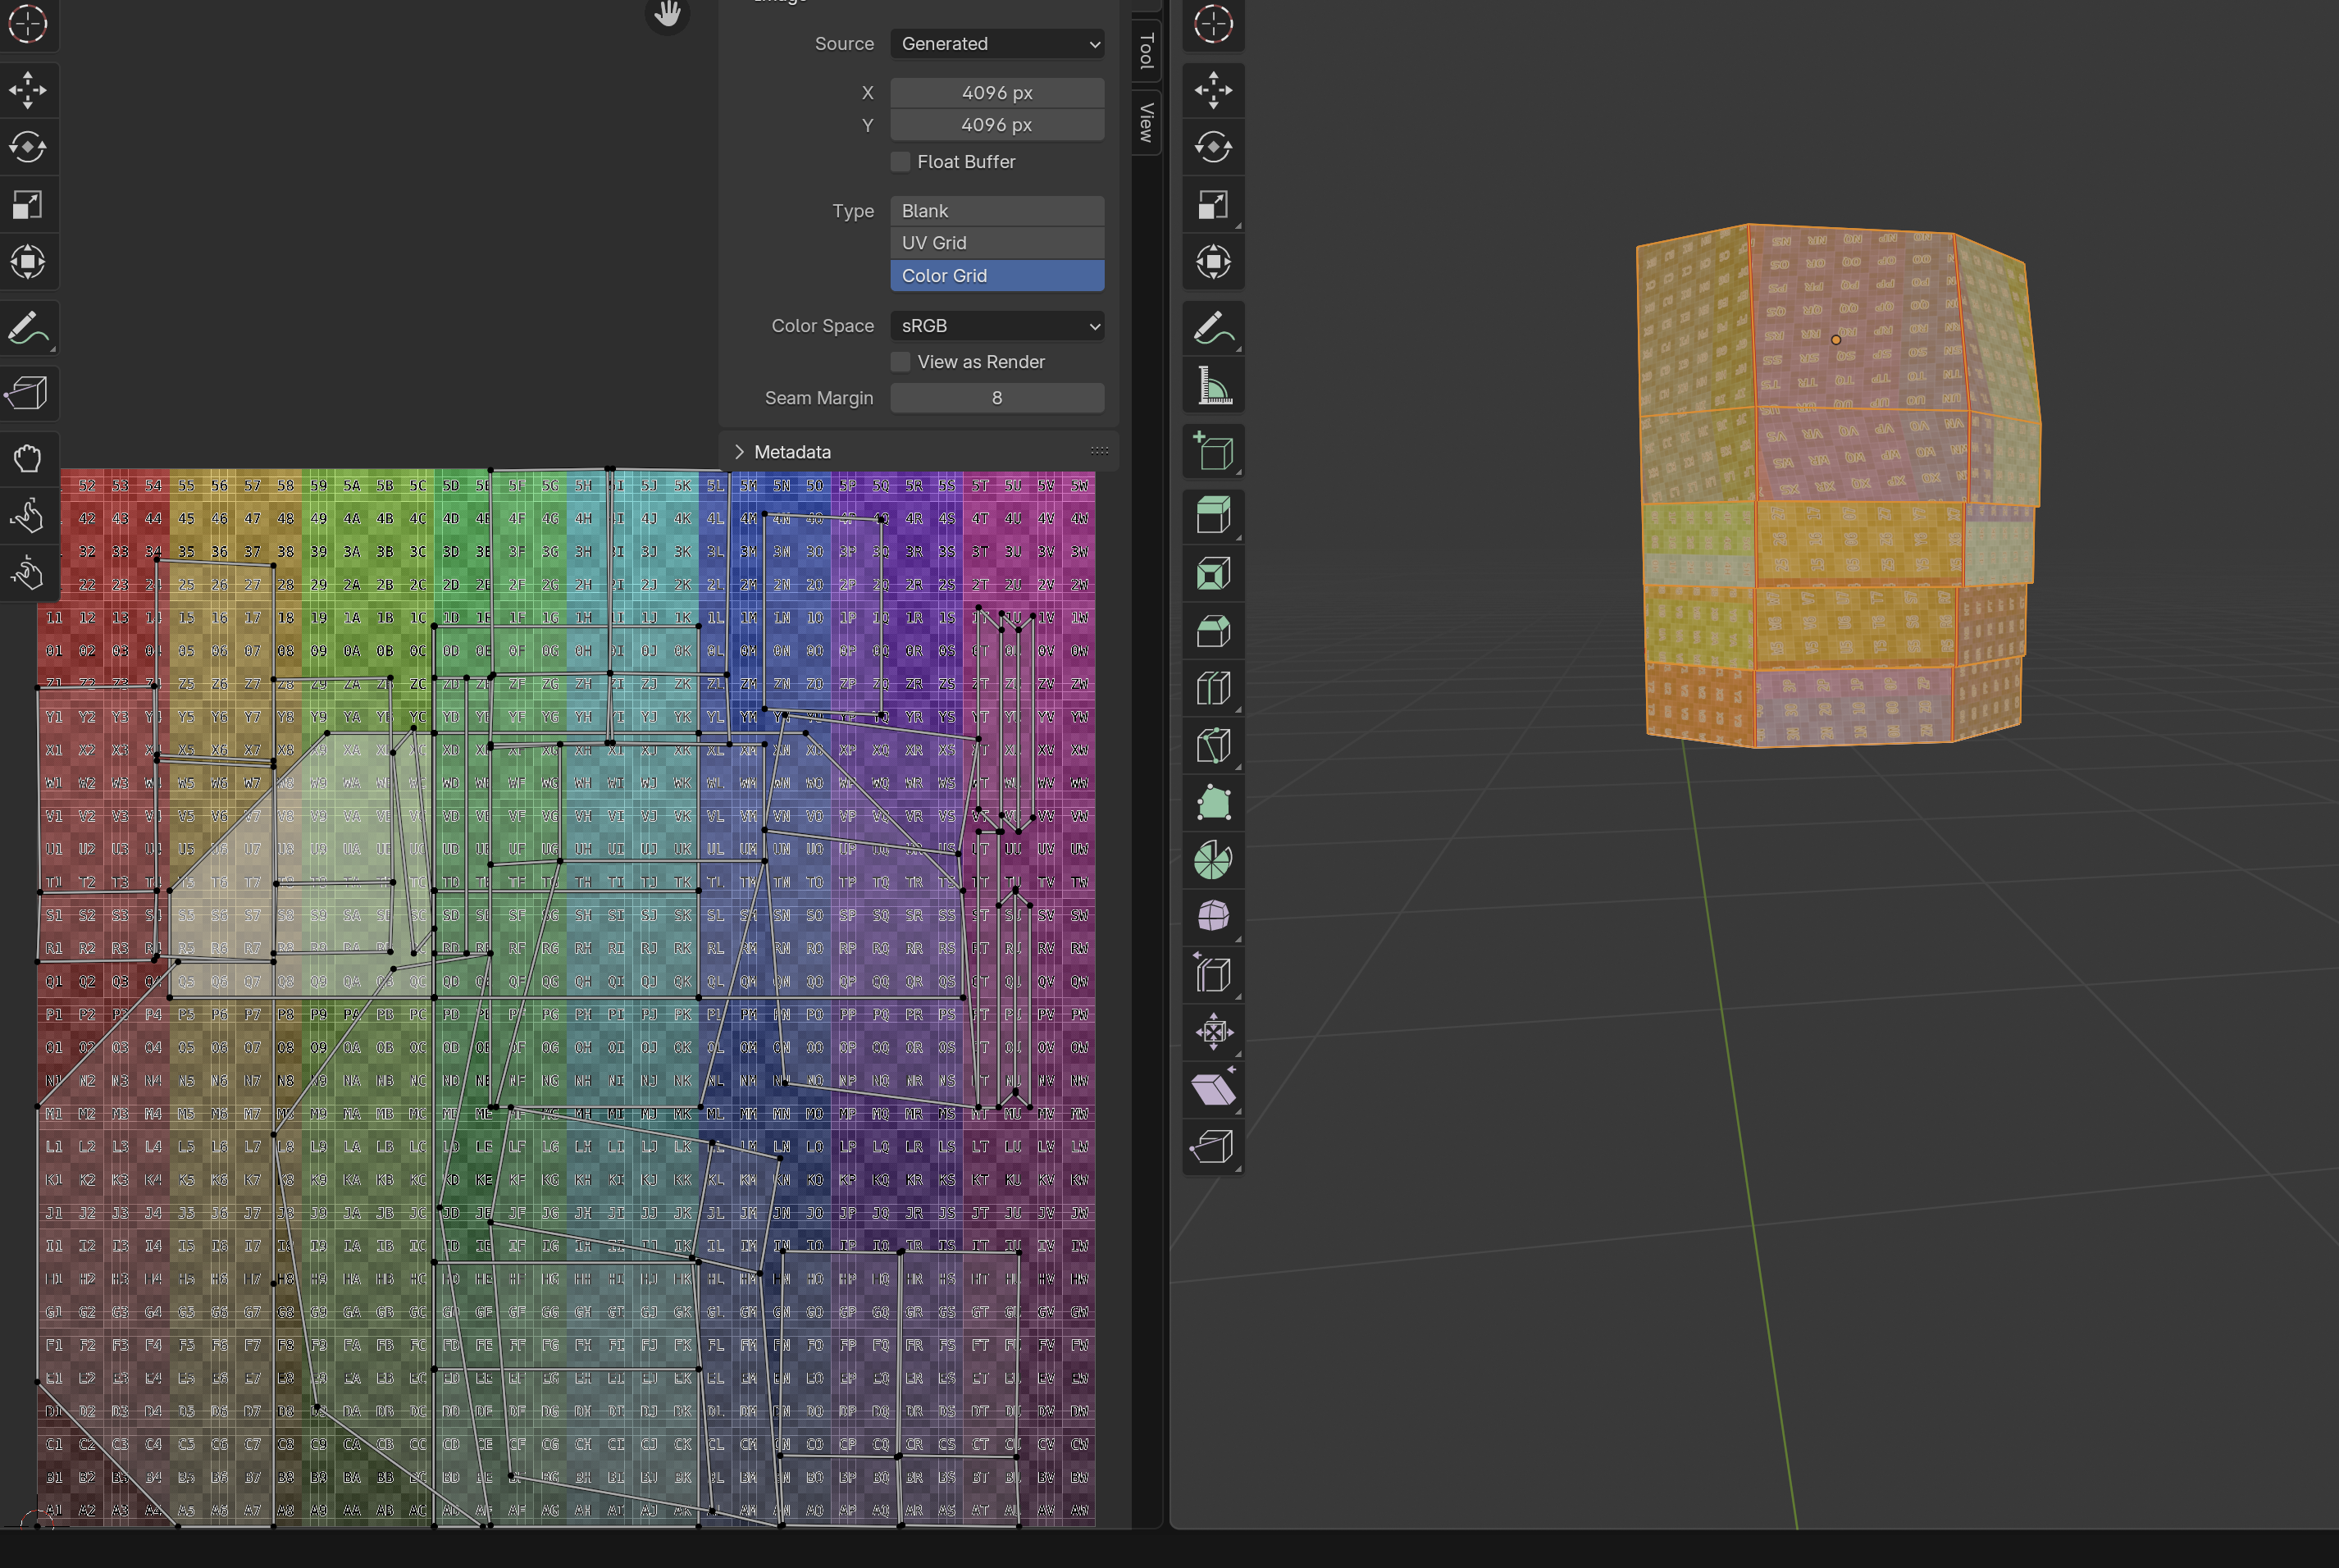2339x1568 pixels.
Task: Select the Bevel tool
Action: (x=1213, y=631)
